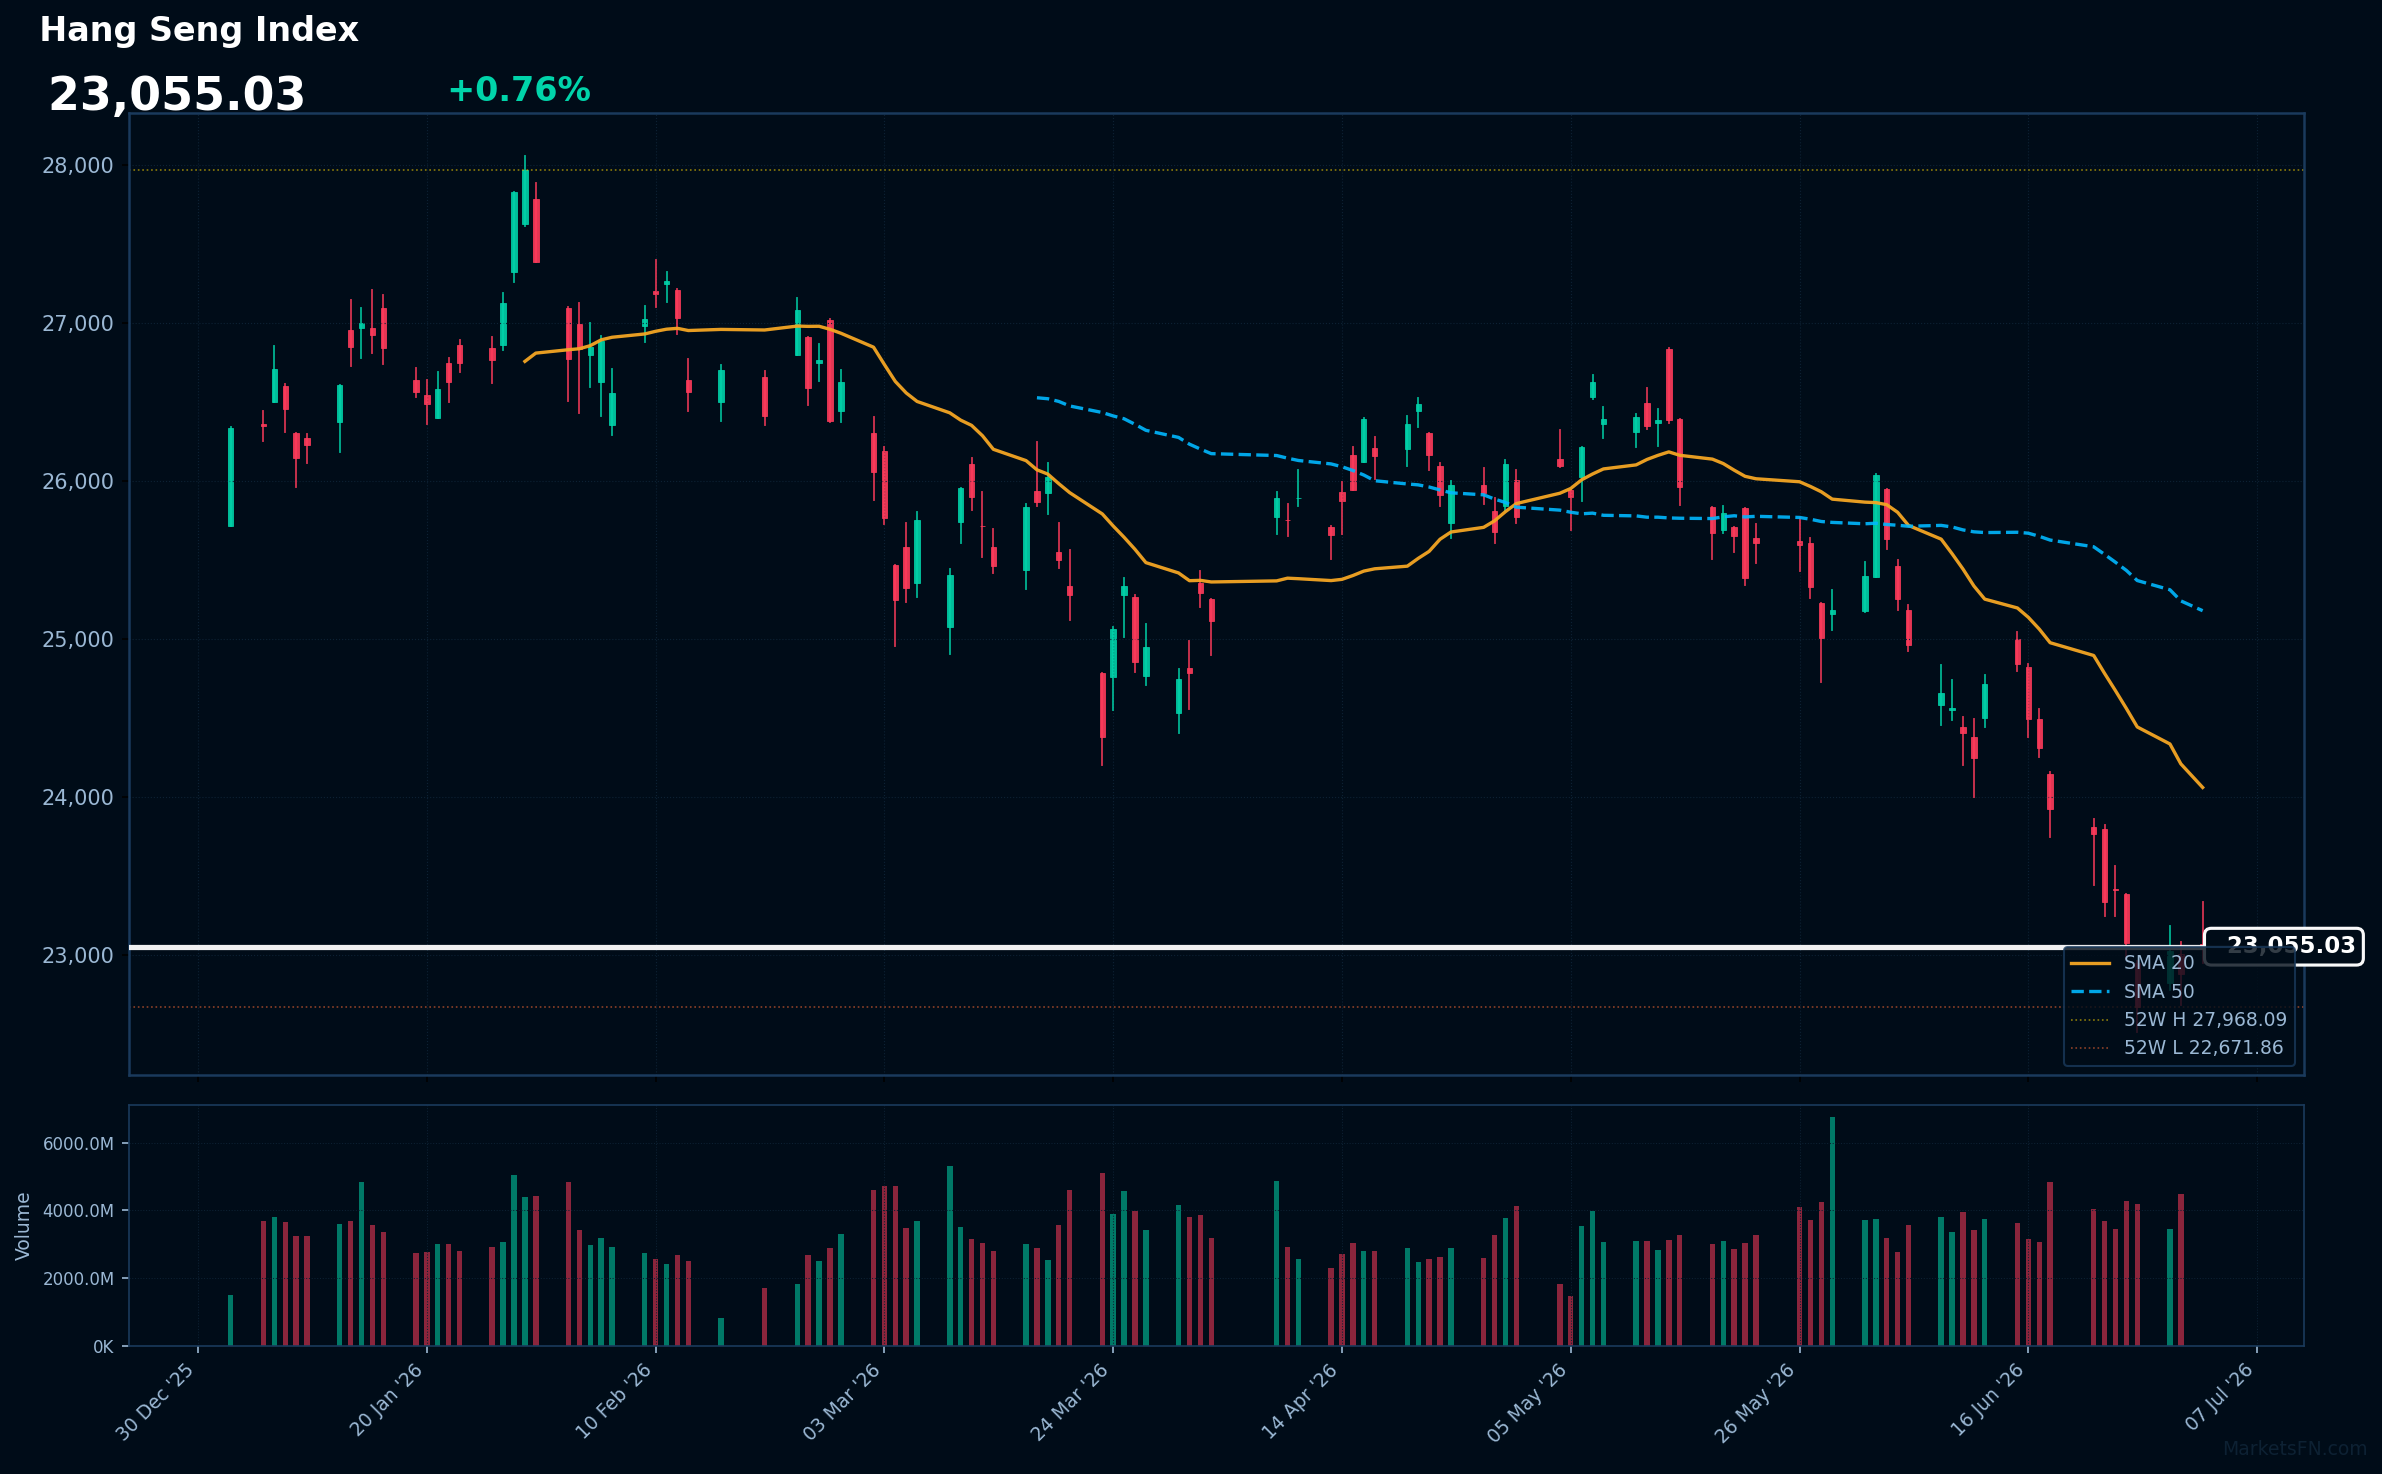Click the 24,000 price axis label
This screenshot has width=2382, height=1474.
[78, 798]
